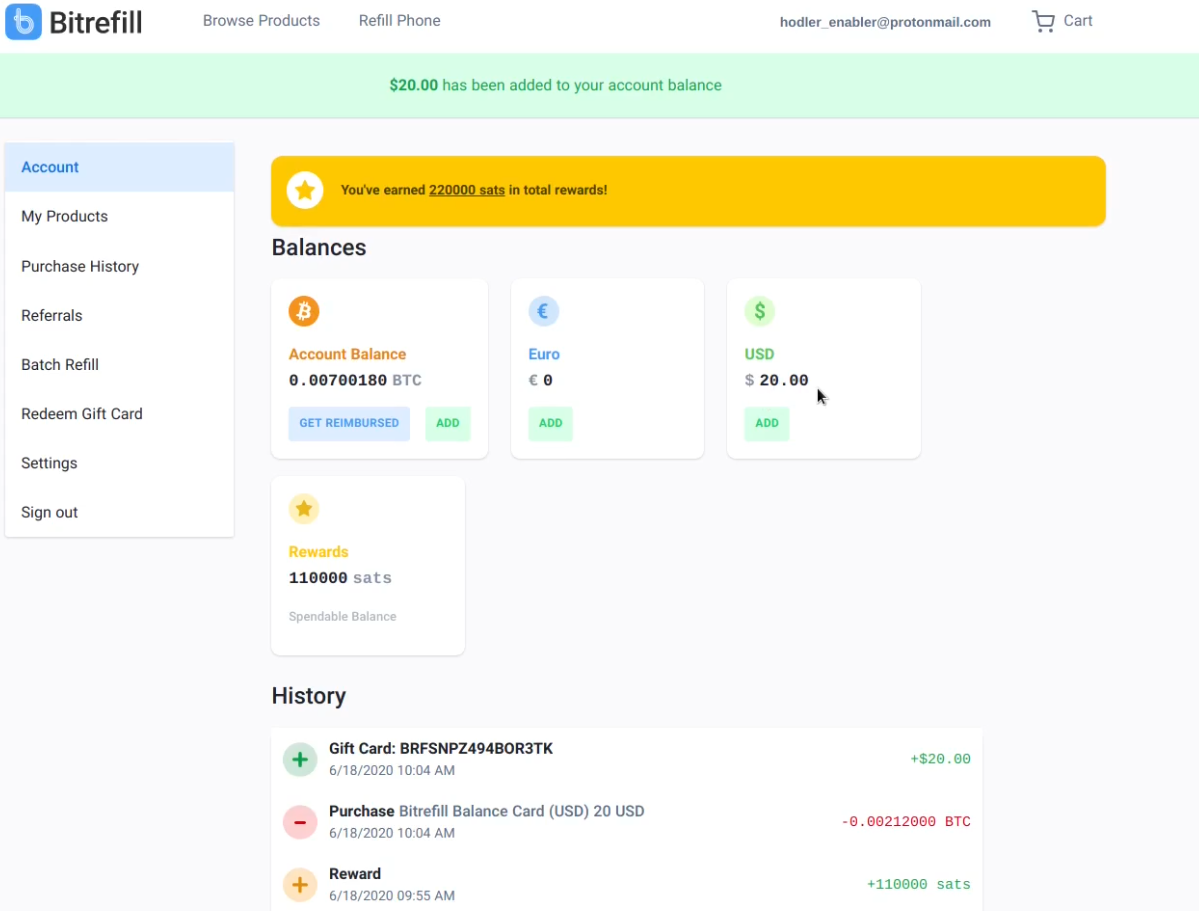Click the Bitrefill wordmark text
Viewport: 1199px width, 911px height.
pos(96,22)
